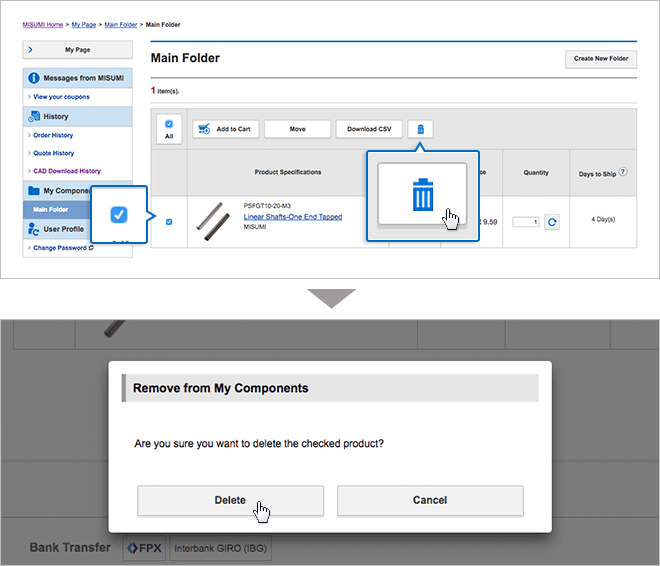
Task: Click the large enlarged trash can icon
Action: click(x=424, y=195)
